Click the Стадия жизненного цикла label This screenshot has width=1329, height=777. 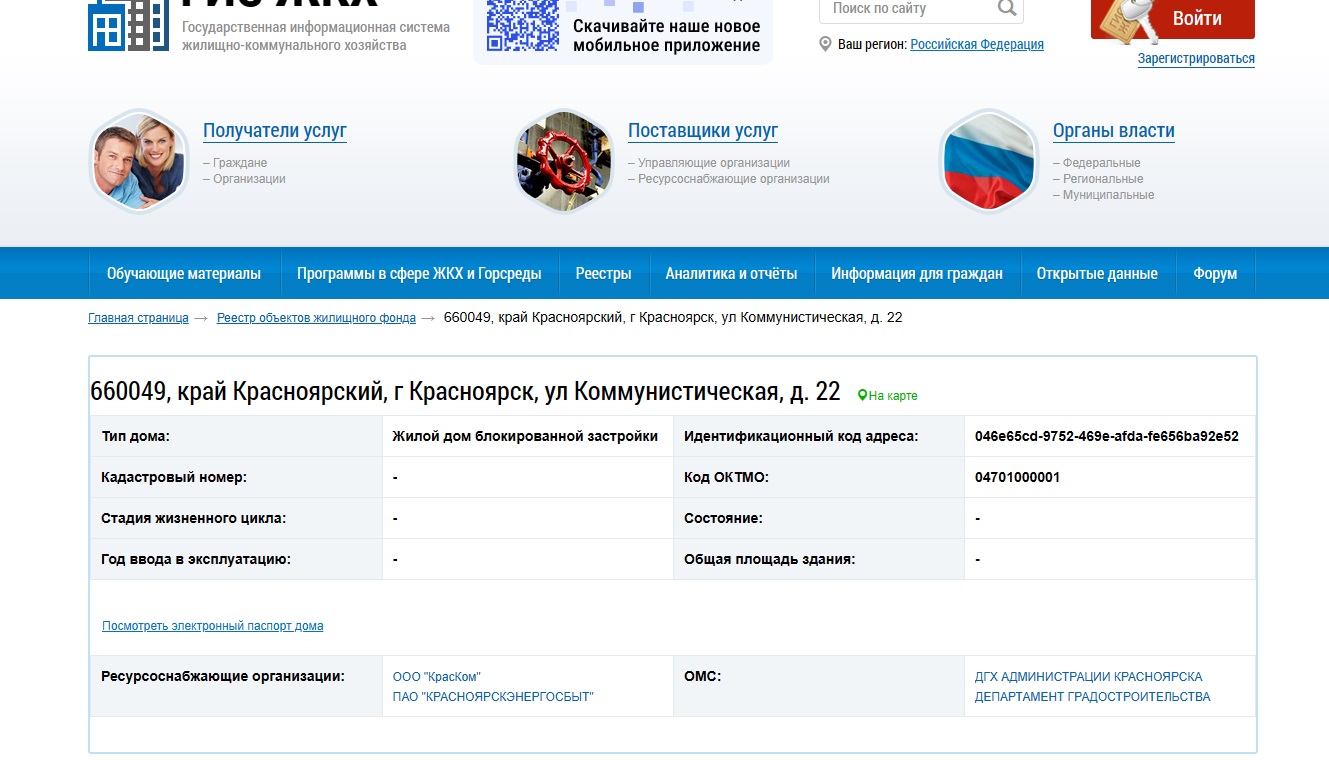click(x=193, y=518)
